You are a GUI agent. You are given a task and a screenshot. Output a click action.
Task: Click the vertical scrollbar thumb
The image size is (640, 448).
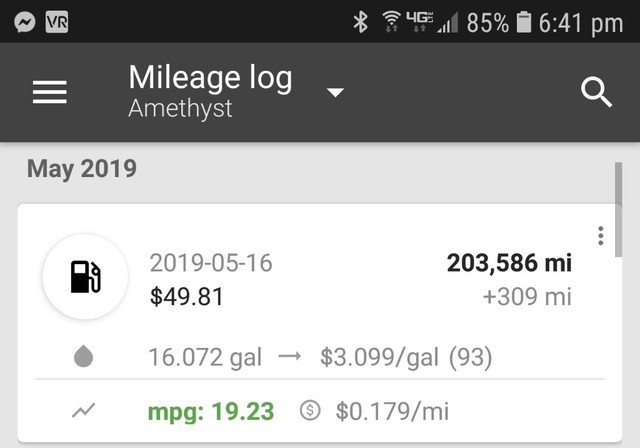click(x=618, y=210)
